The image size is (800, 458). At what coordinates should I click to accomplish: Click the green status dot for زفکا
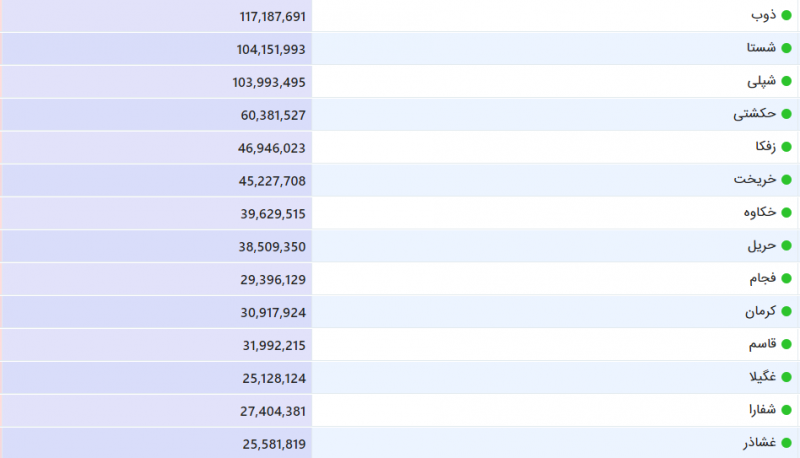[x=786, y=147]
